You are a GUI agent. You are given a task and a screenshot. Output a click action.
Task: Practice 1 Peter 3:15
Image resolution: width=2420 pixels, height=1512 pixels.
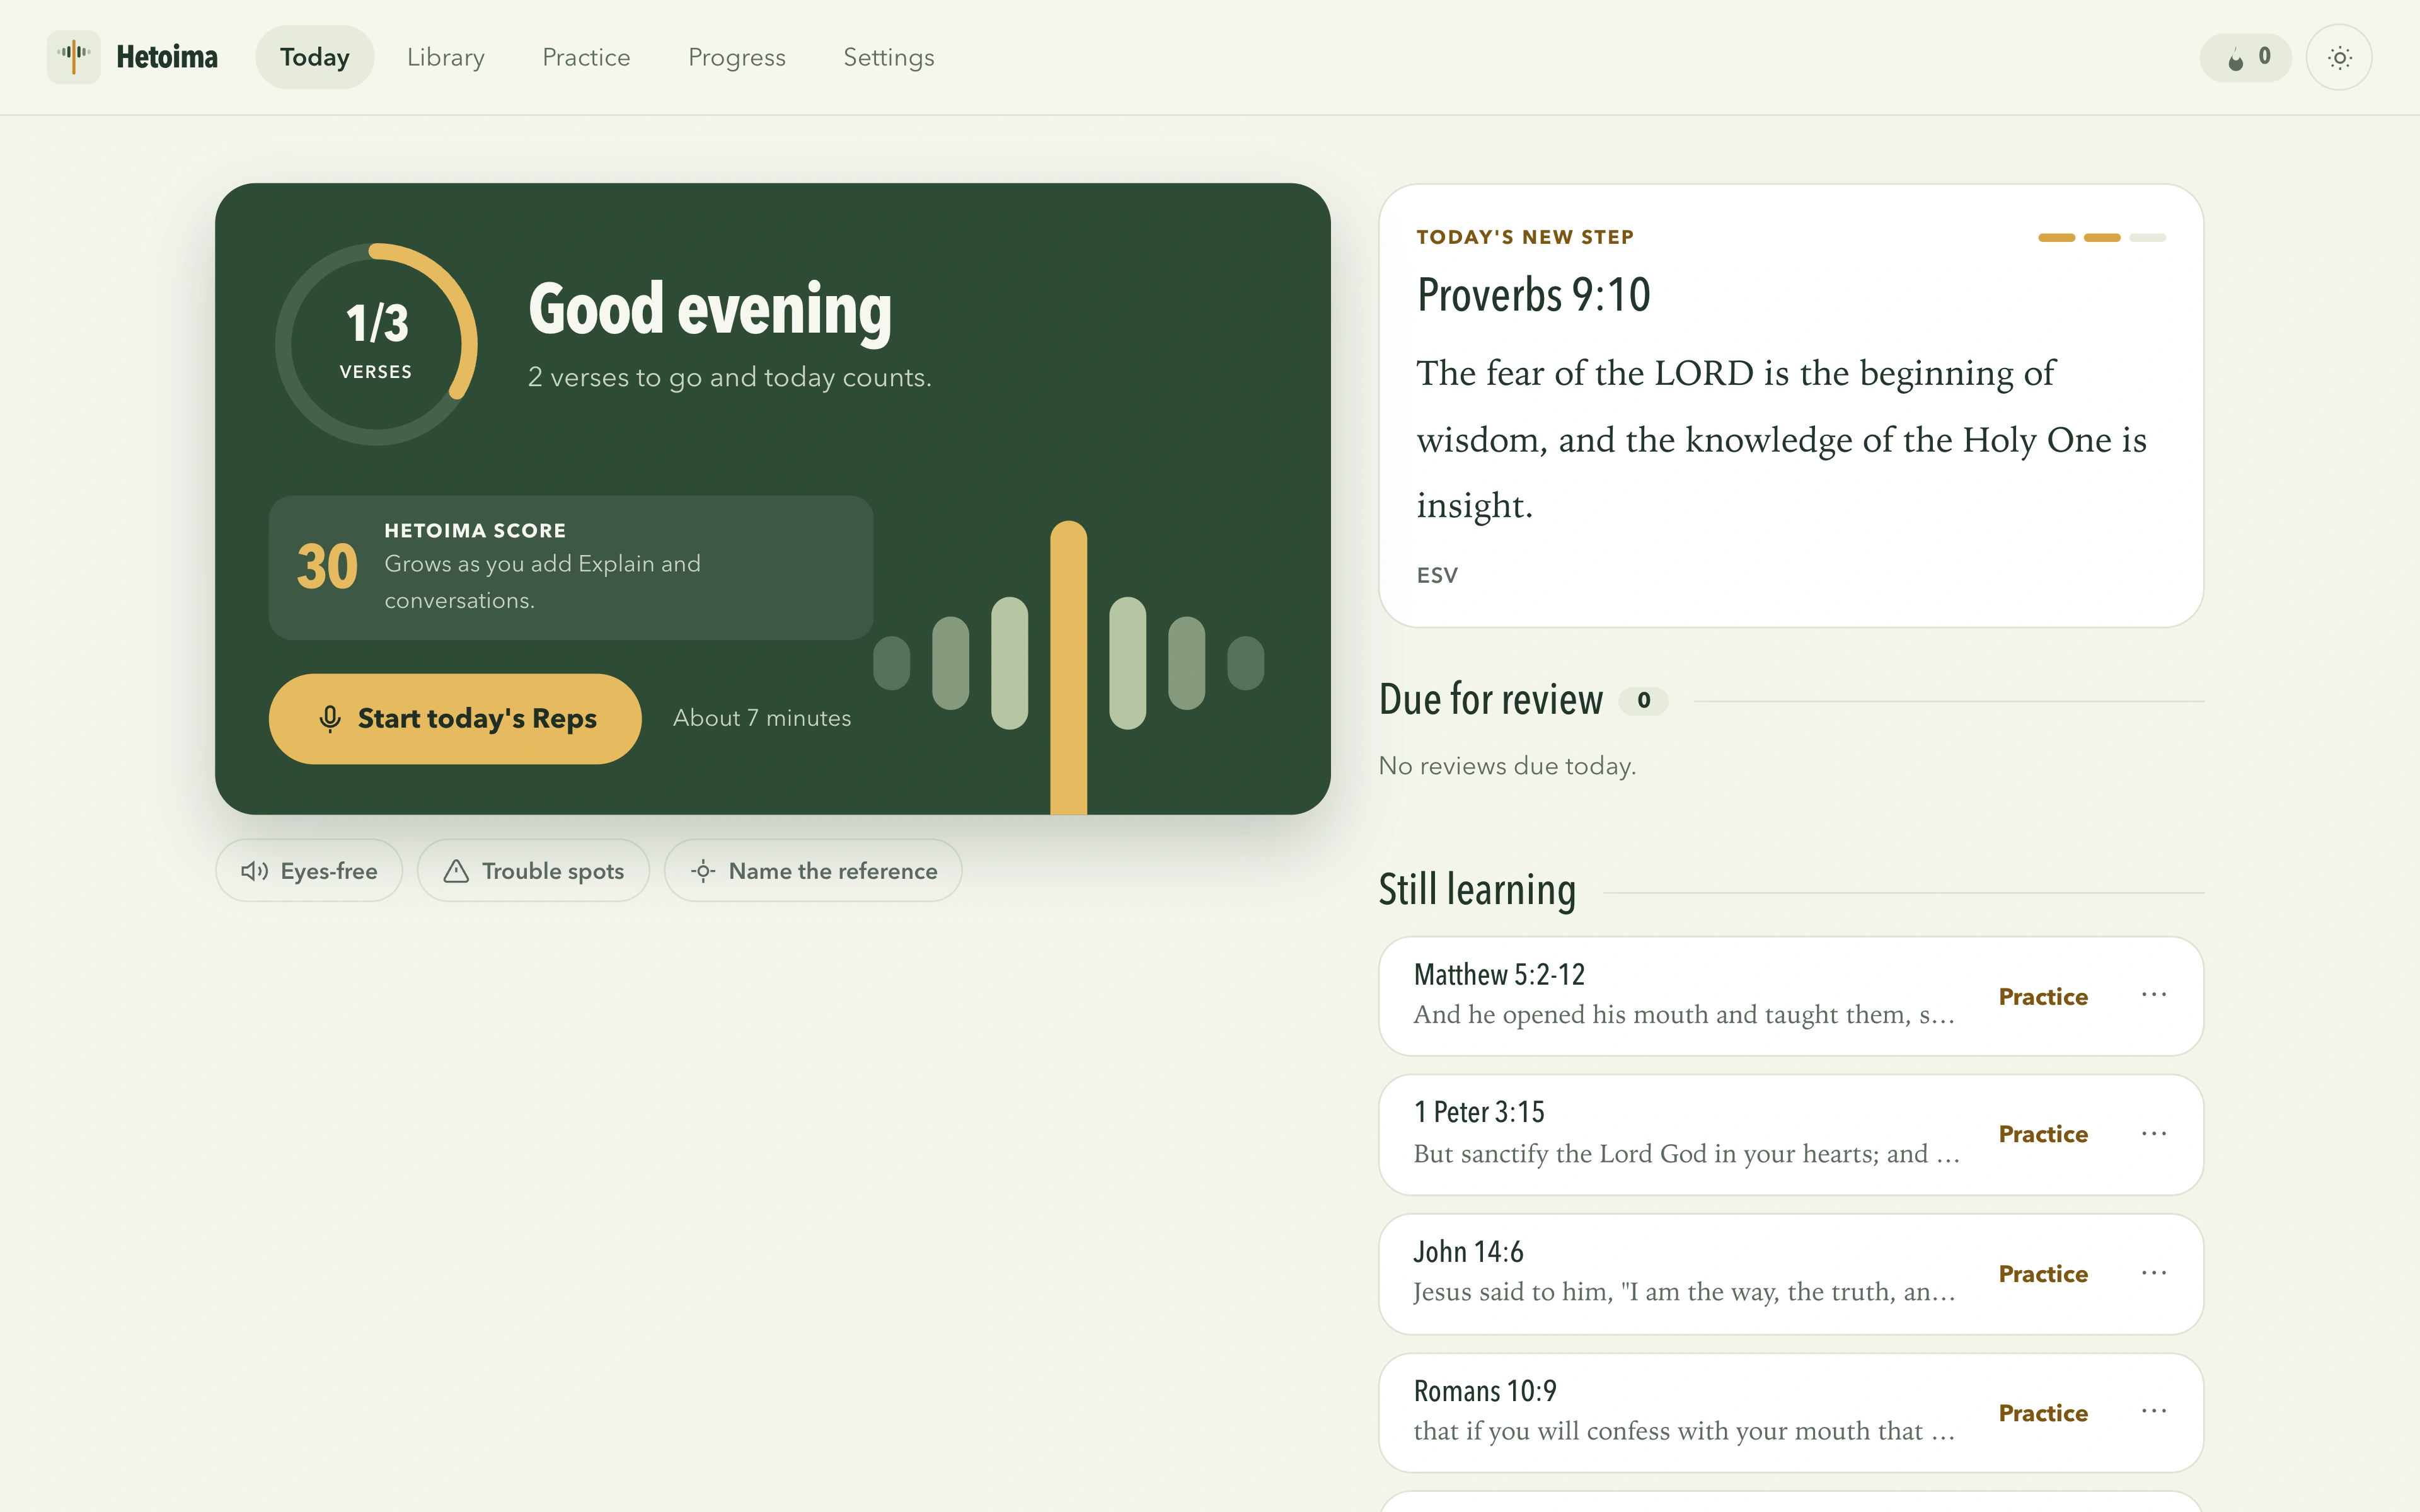point(2043,1134)
